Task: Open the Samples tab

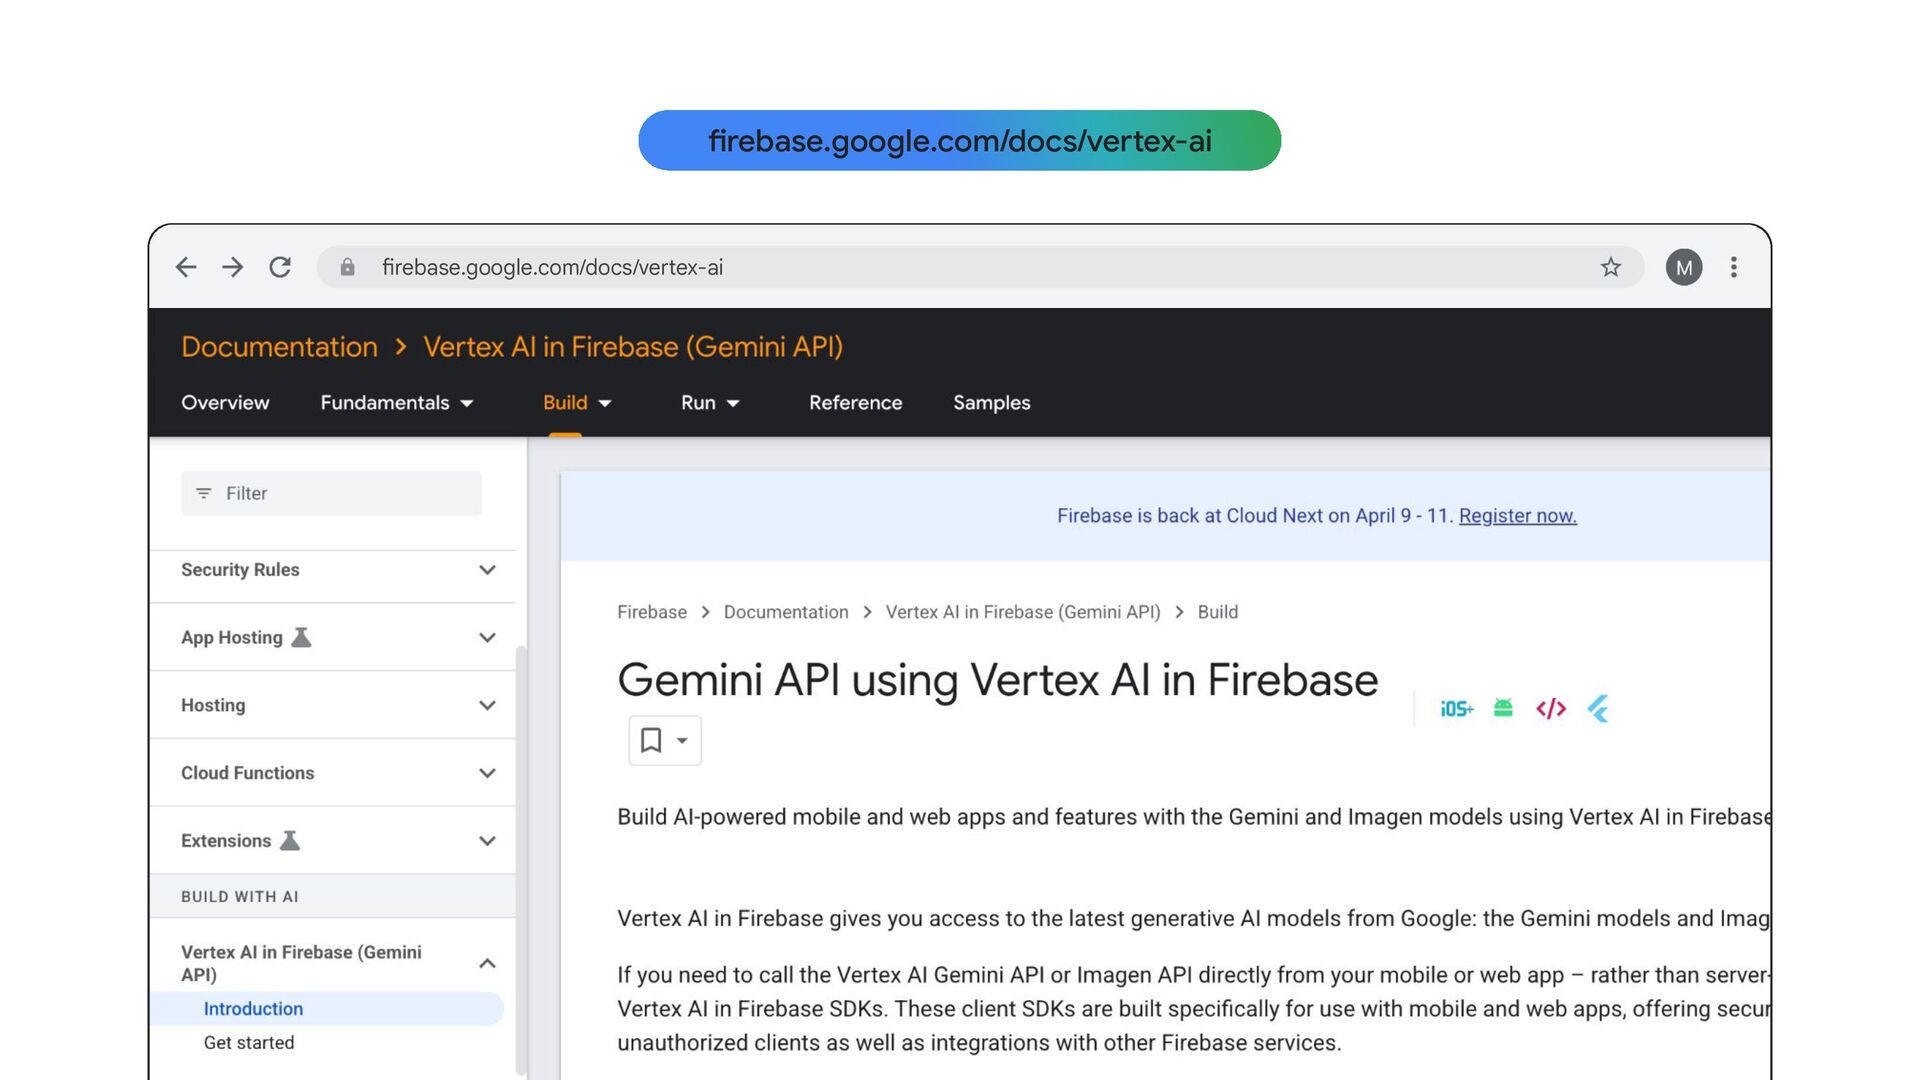Action: pyautogui.click(x=991, y=403)
